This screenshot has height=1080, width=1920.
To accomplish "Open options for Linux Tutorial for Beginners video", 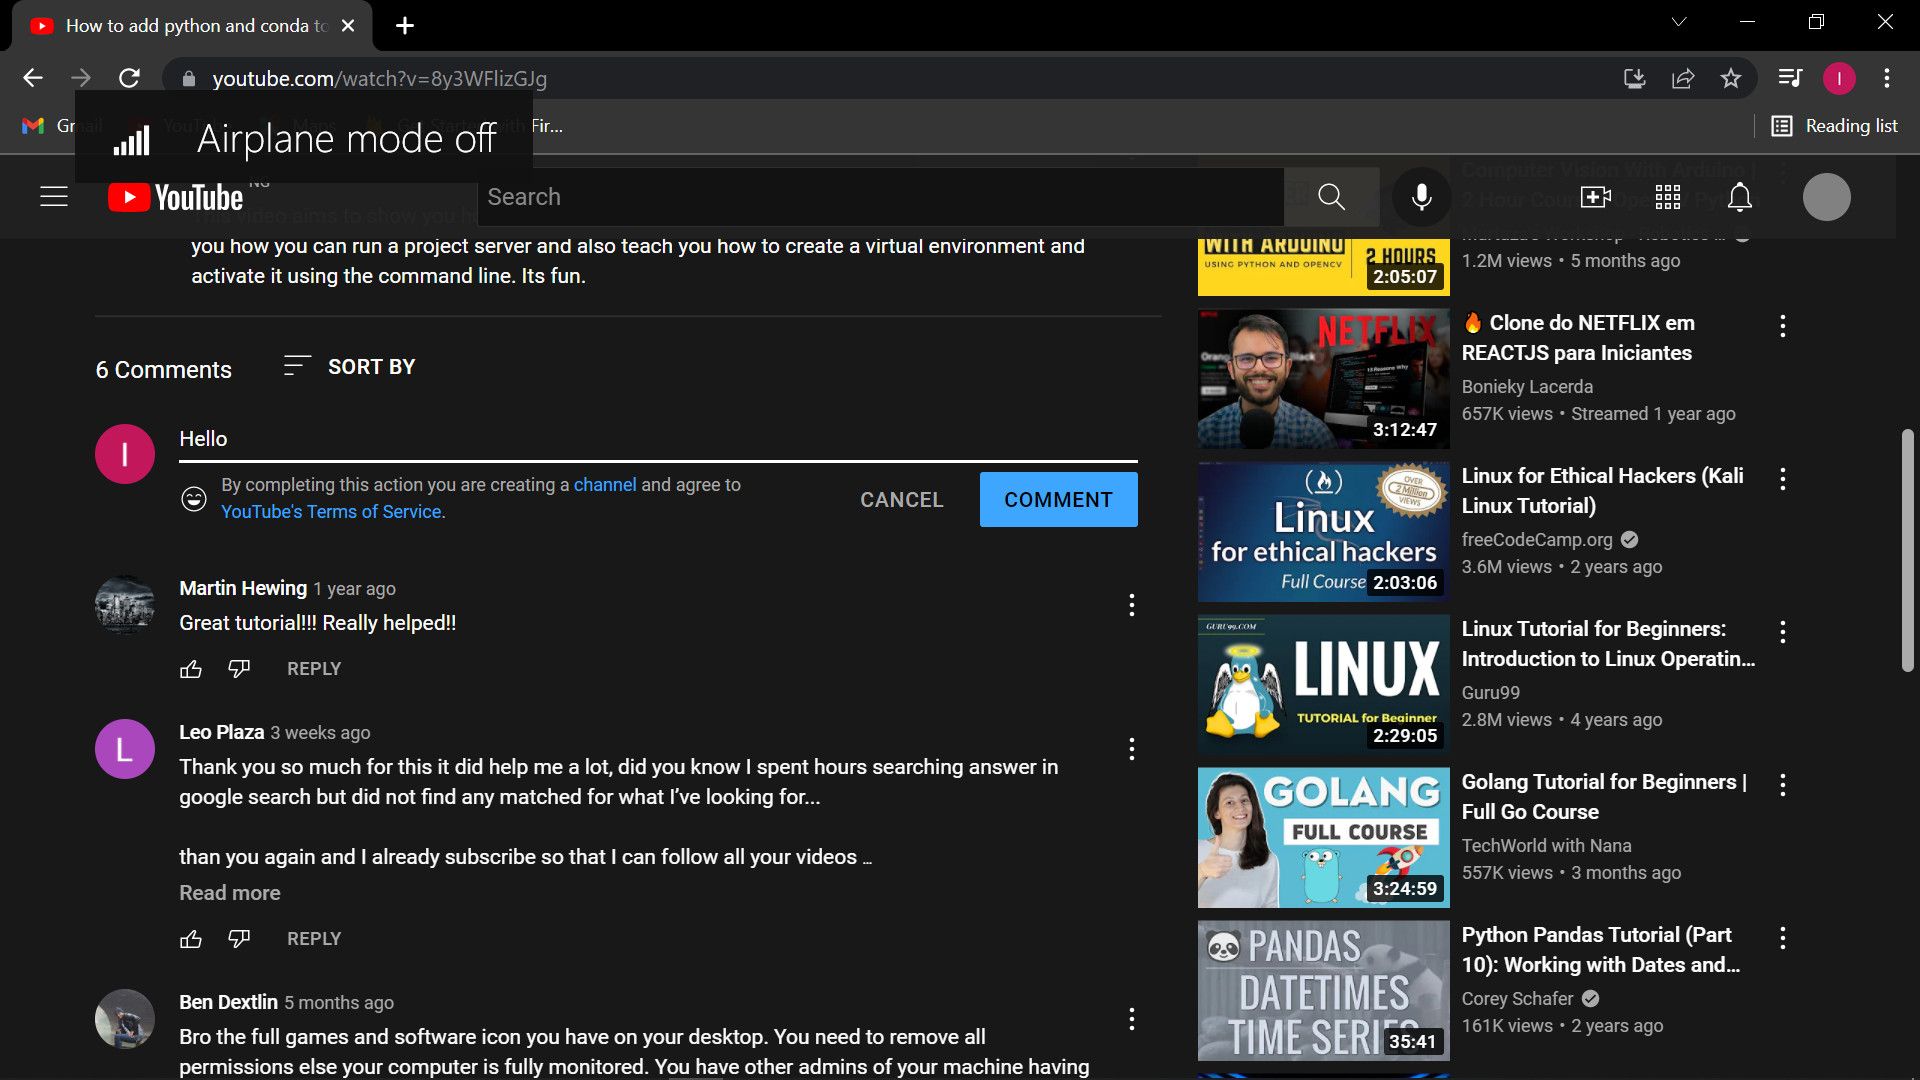I will 1782,632.
